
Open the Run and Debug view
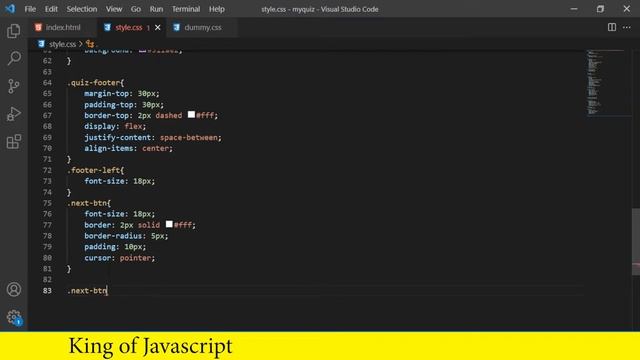point(13,114)
